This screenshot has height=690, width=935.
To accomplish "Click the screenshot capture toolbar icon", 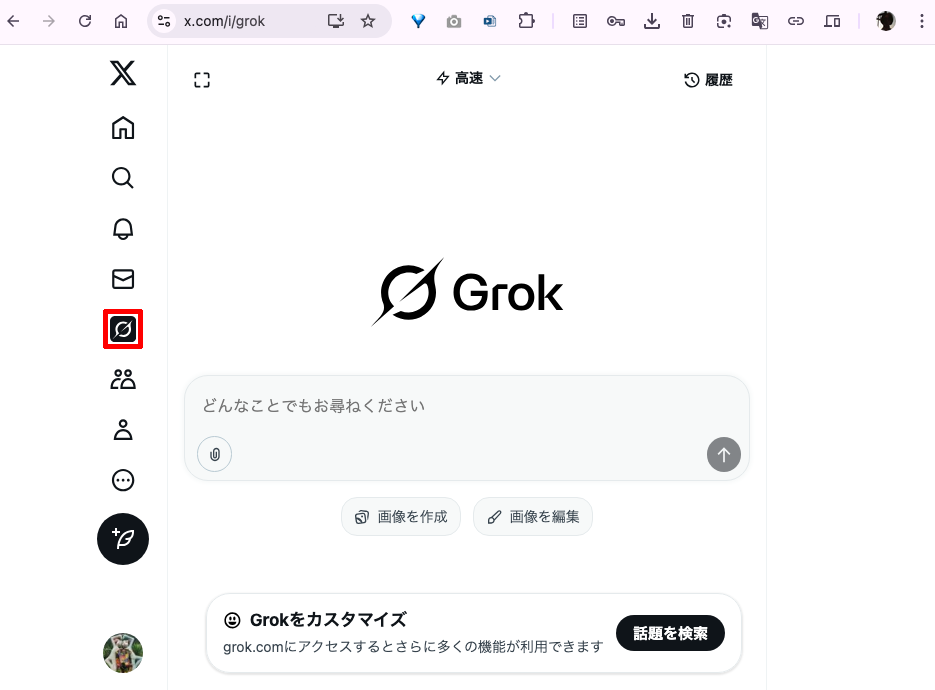I will click(x=724, y=21).
